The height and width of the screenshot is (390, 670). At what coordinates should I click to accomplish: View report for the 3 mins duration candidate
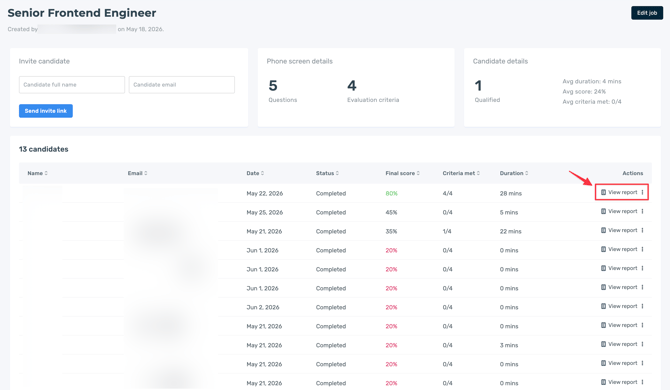[619, 344]
